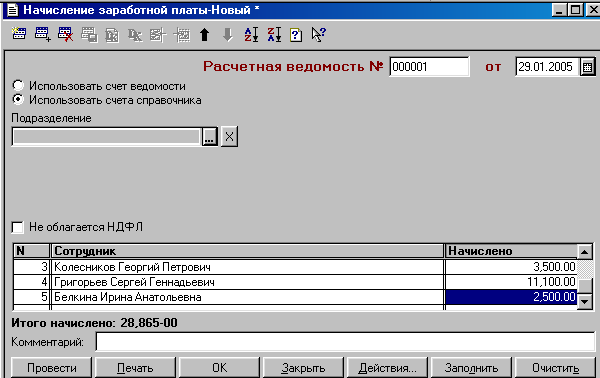The image size is (600, 378).
Task: Click row number cell 3
Action: tap(31, 267)
